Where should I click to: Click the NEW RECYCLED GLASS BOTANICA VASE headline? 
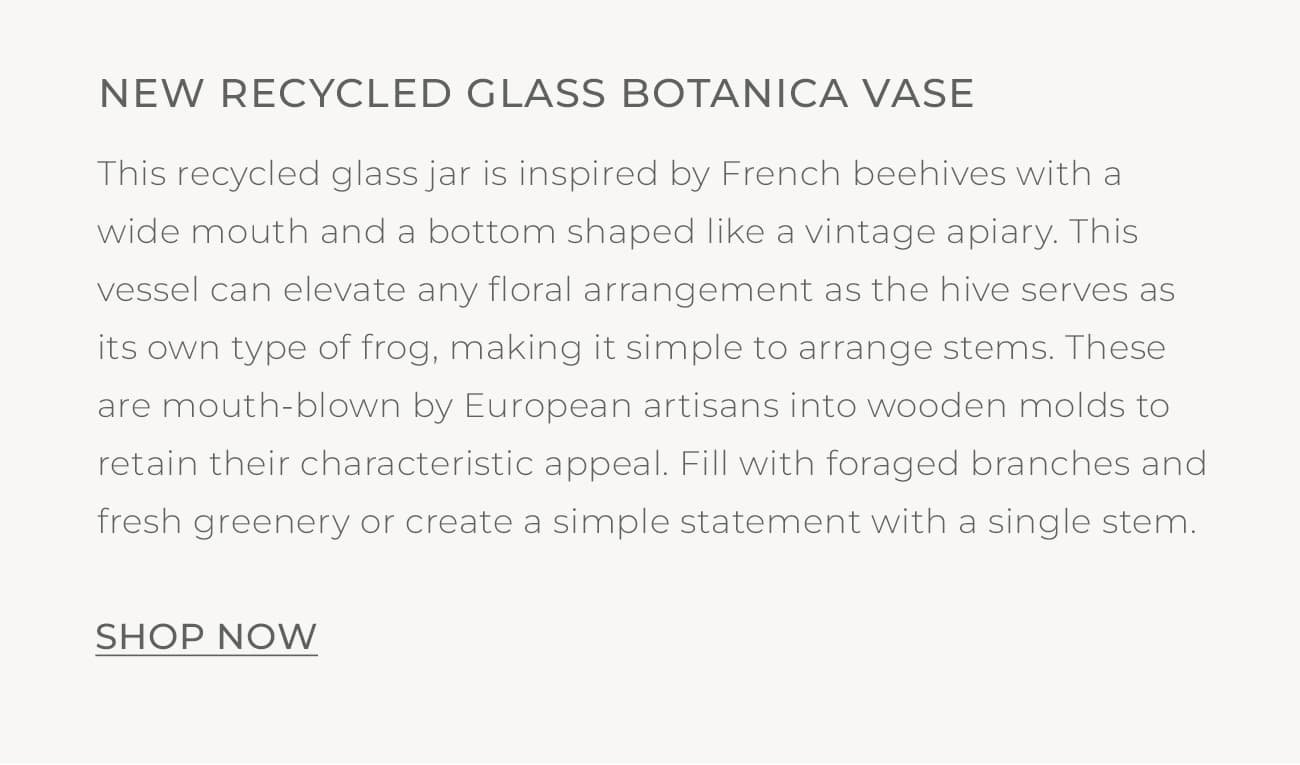click(537, 92)
